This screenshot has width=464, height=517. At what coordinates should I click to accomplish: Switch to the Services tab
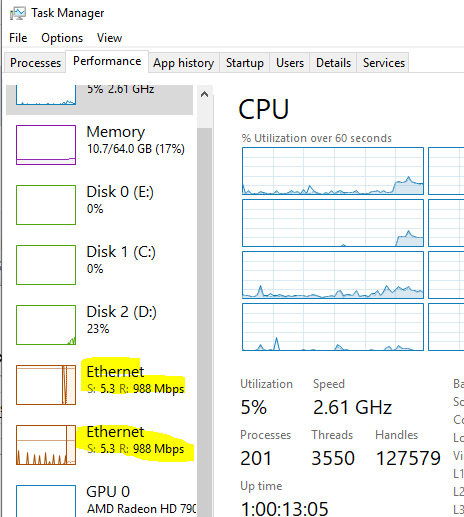click(x=383, y=63)
